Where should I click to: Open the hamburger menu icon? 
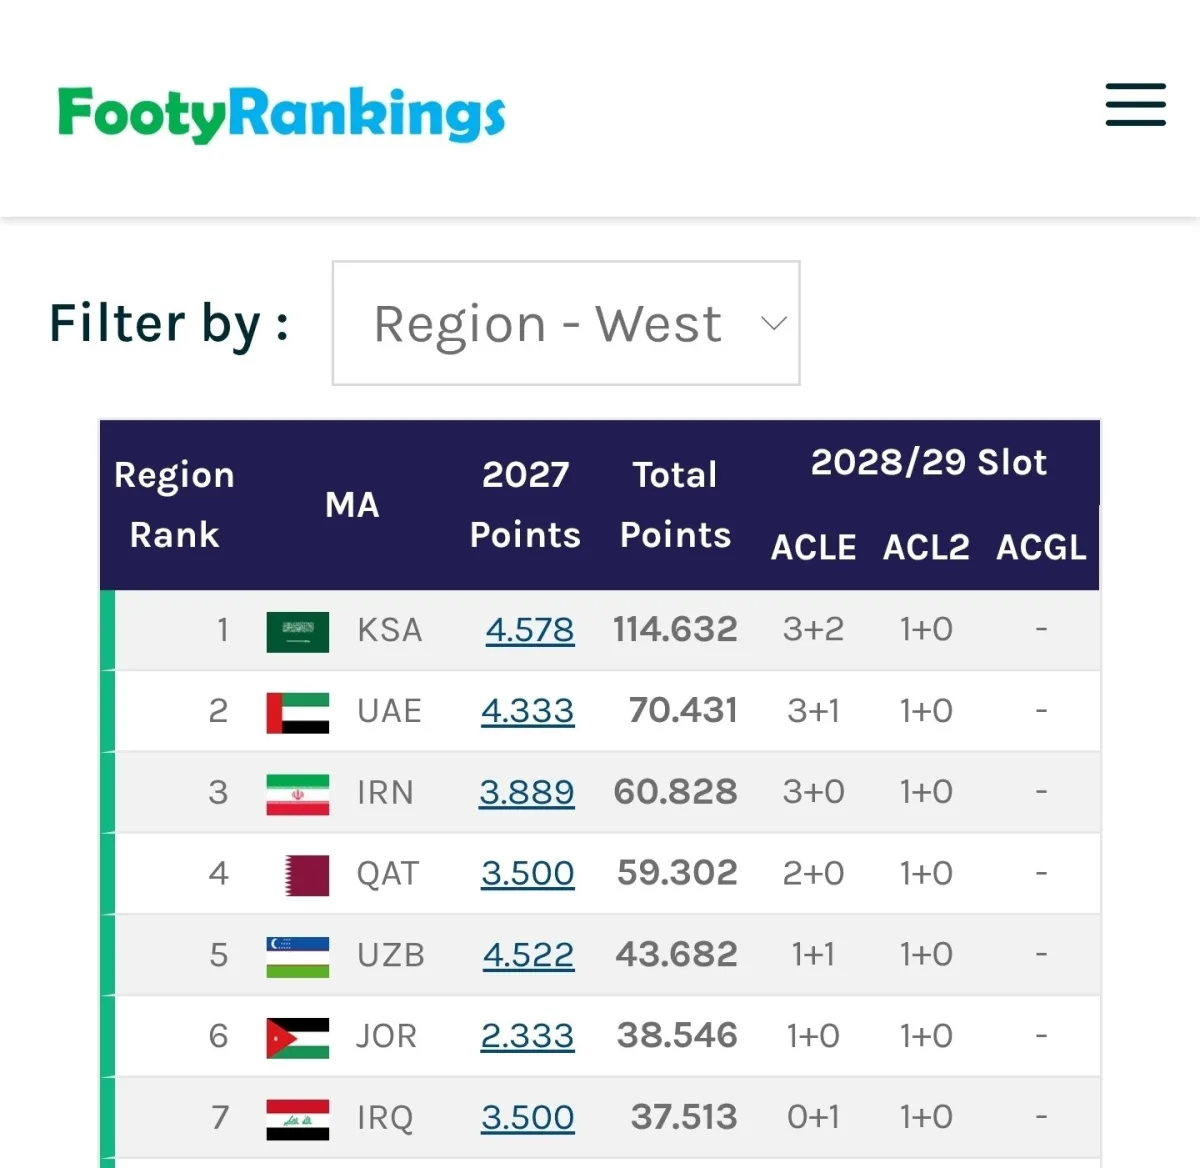coord(1135,105)
